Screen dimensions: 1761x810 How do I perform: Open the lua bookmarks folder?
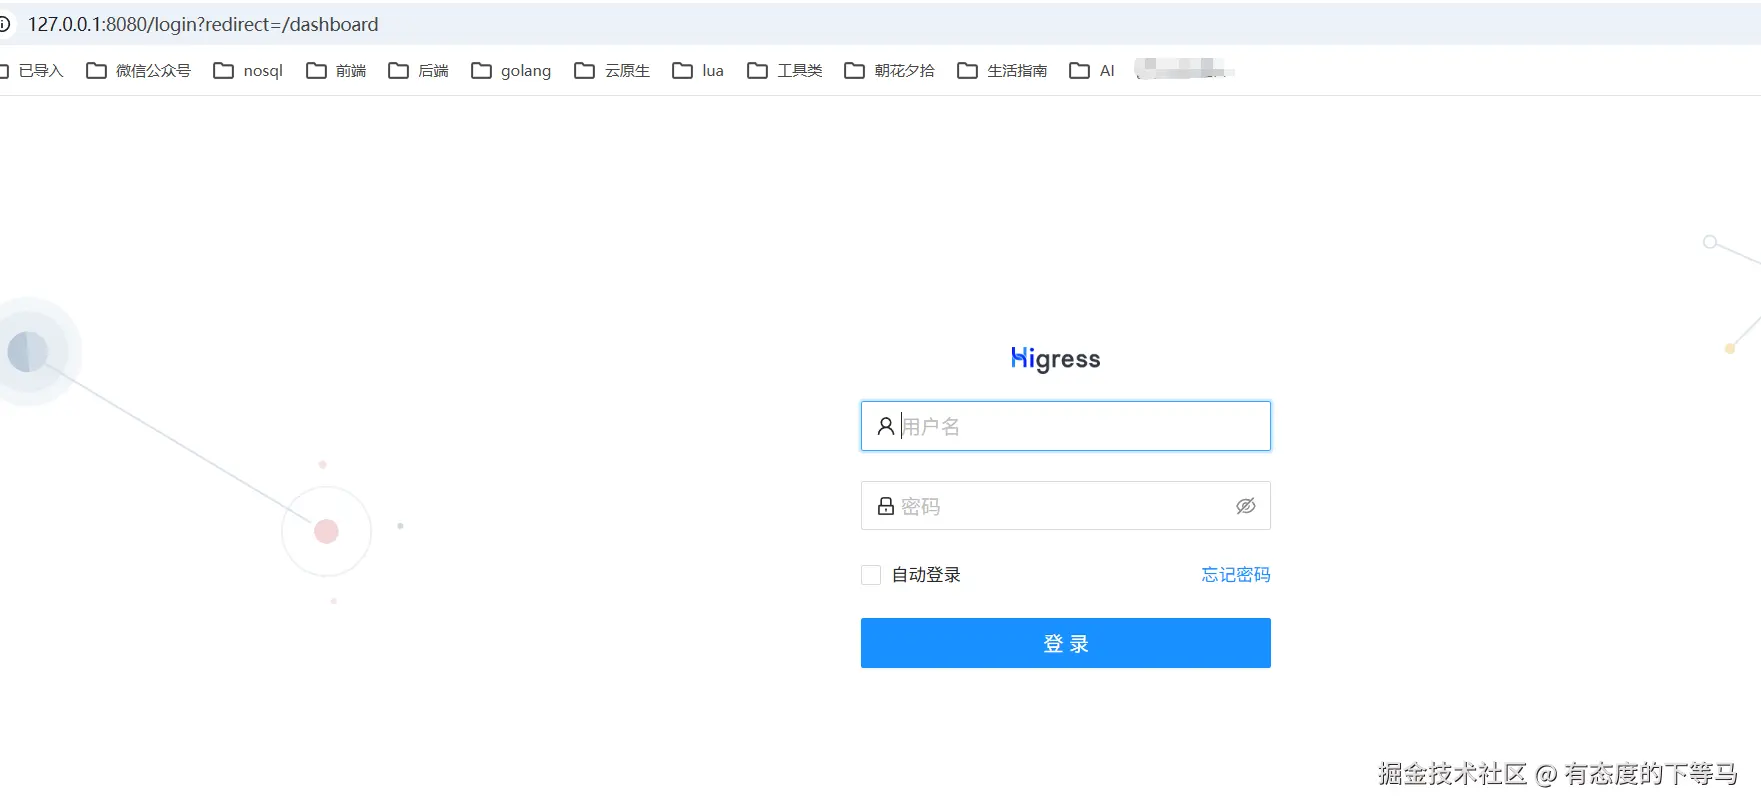point(698,71)
